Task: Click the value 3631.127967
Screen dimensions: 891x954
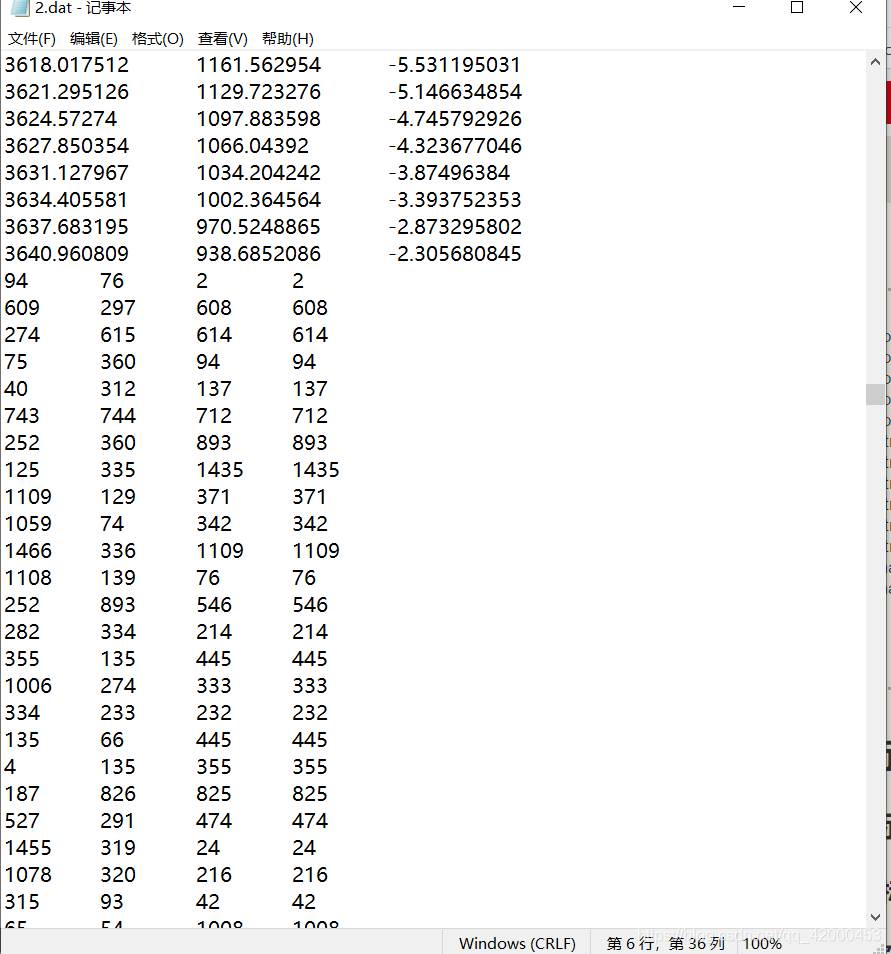Action: pyautogui.click(x=67, y=173)
